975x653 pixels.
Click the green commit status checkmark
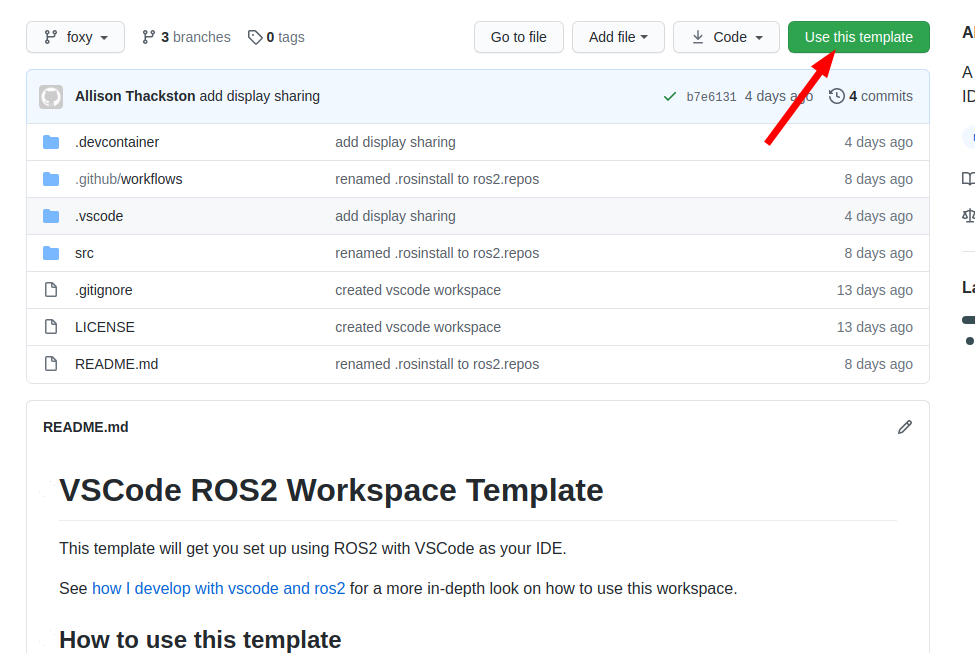click(x=670, y=97)
